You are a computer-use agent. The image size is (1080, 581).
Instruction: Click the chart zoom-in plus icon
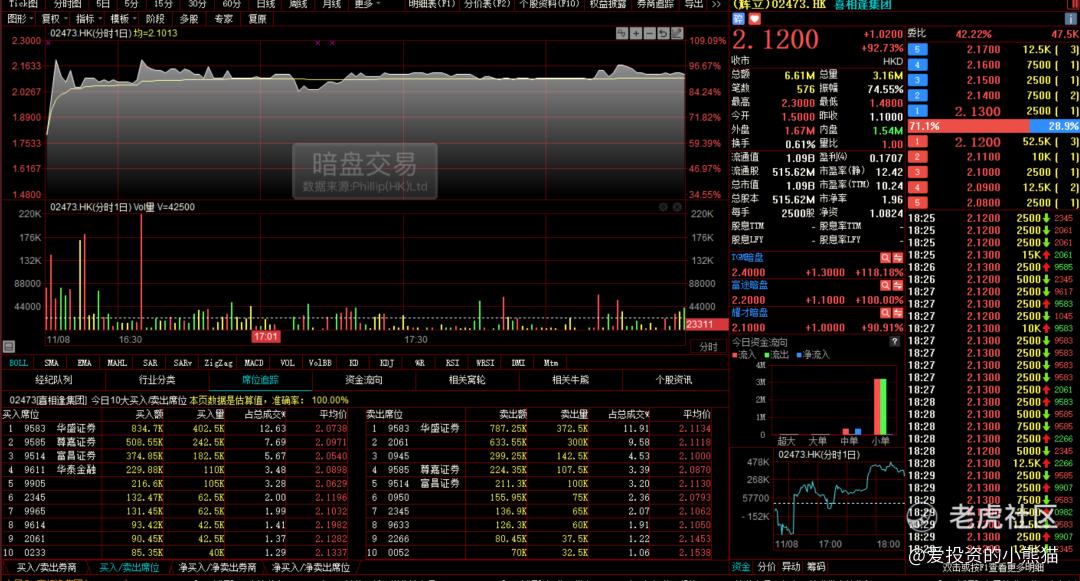click(x=636, y=33)
